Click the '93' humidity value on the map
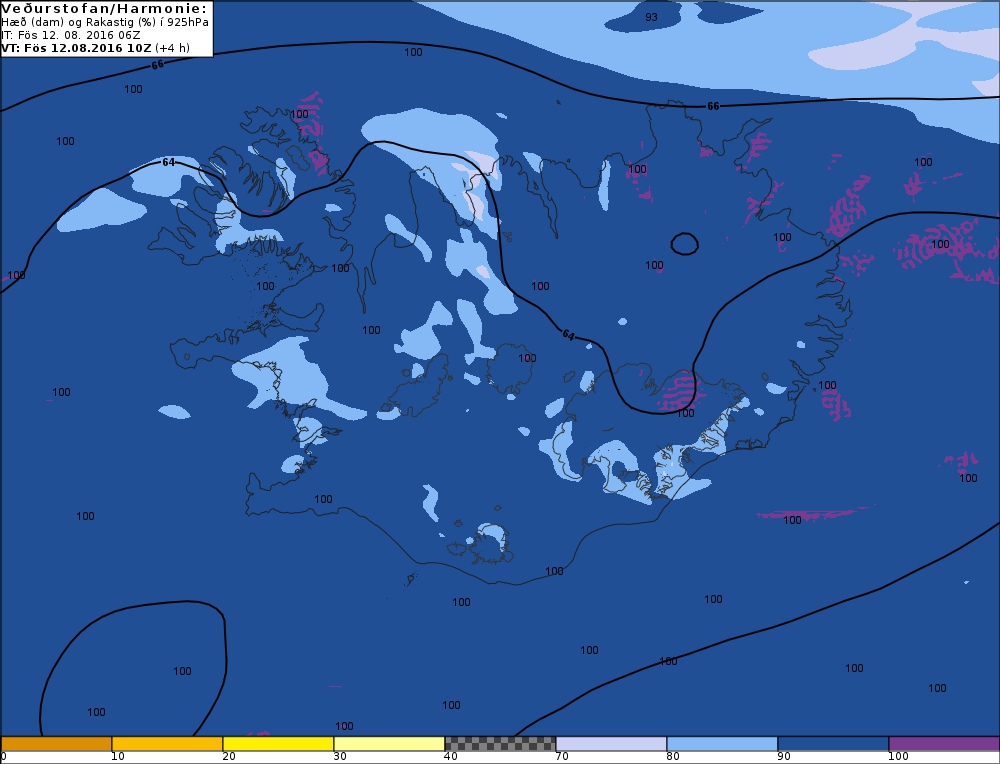The image size is (1000, 764). coord(651,17)
